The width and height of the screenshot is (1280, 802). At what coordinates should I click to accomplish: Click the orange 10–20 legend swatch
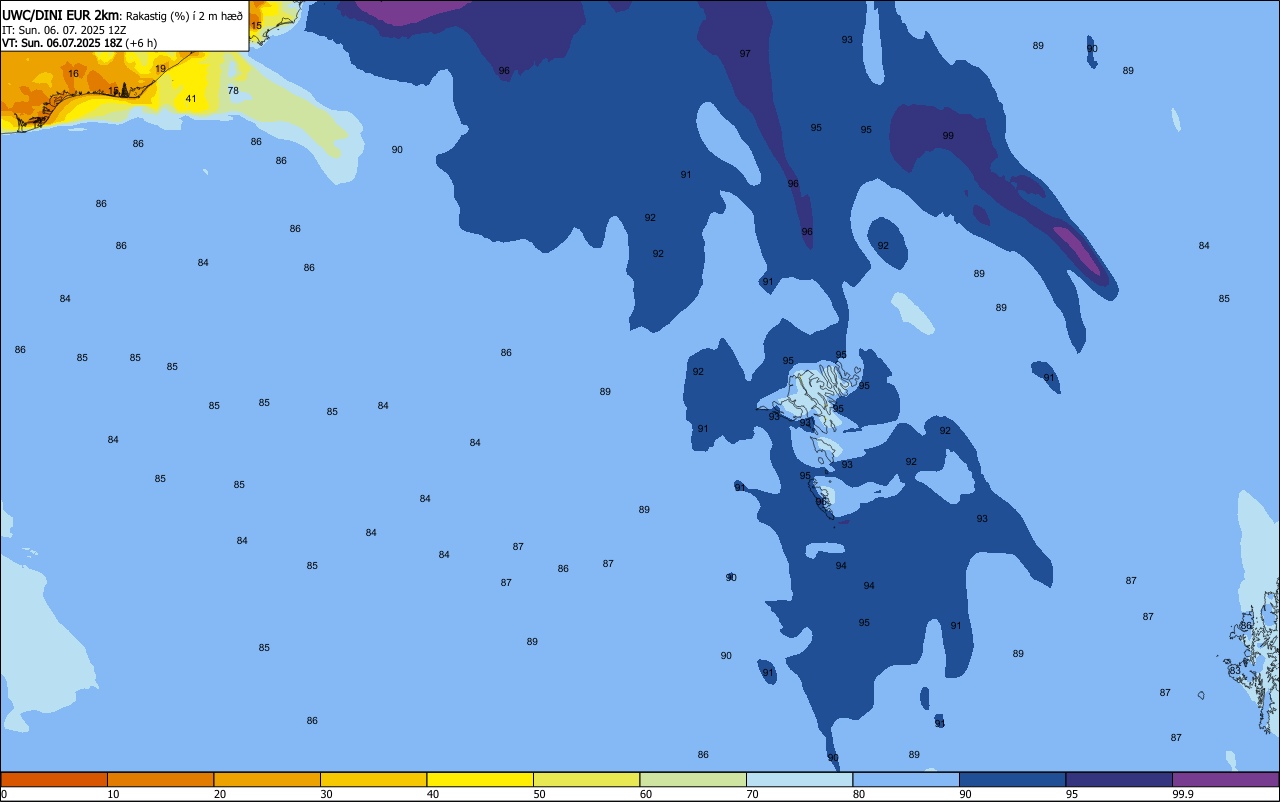pyautogui.click(x=160, y=780)
